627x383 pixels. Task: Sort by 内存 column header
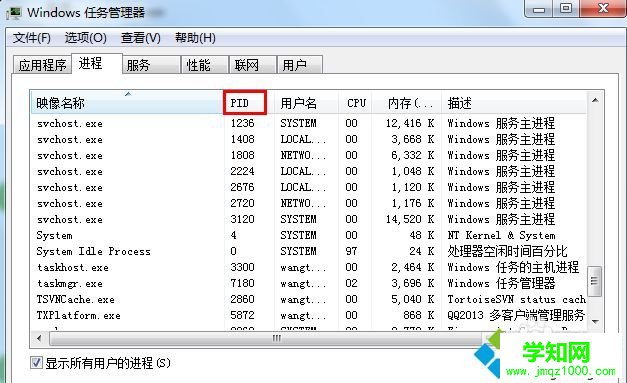click(407, 103)
